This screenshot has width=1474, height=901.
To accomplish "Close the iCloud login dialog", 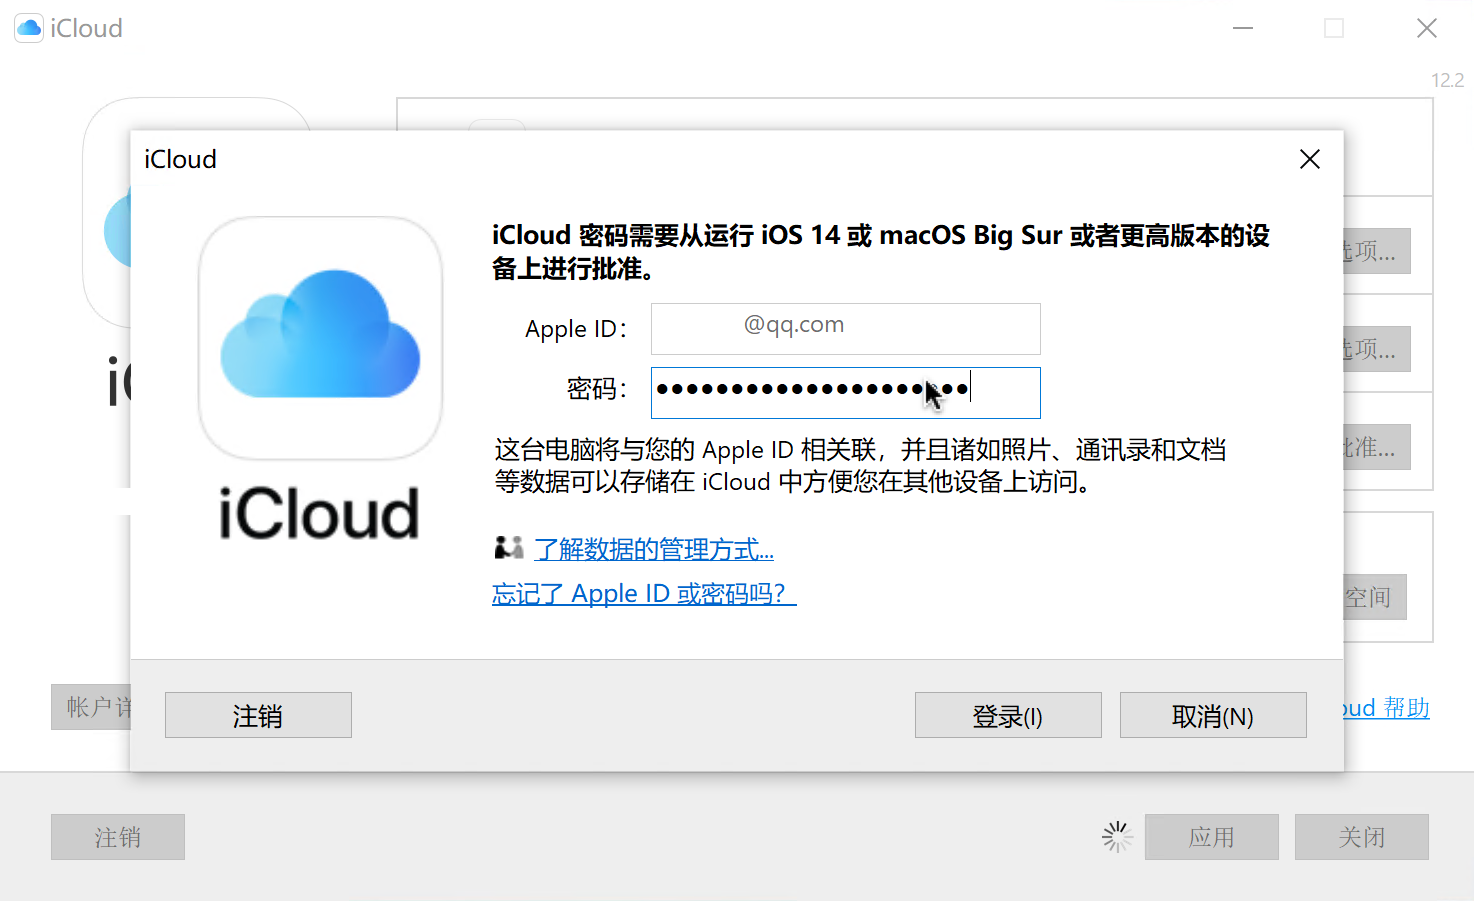I will point(1309,159).
